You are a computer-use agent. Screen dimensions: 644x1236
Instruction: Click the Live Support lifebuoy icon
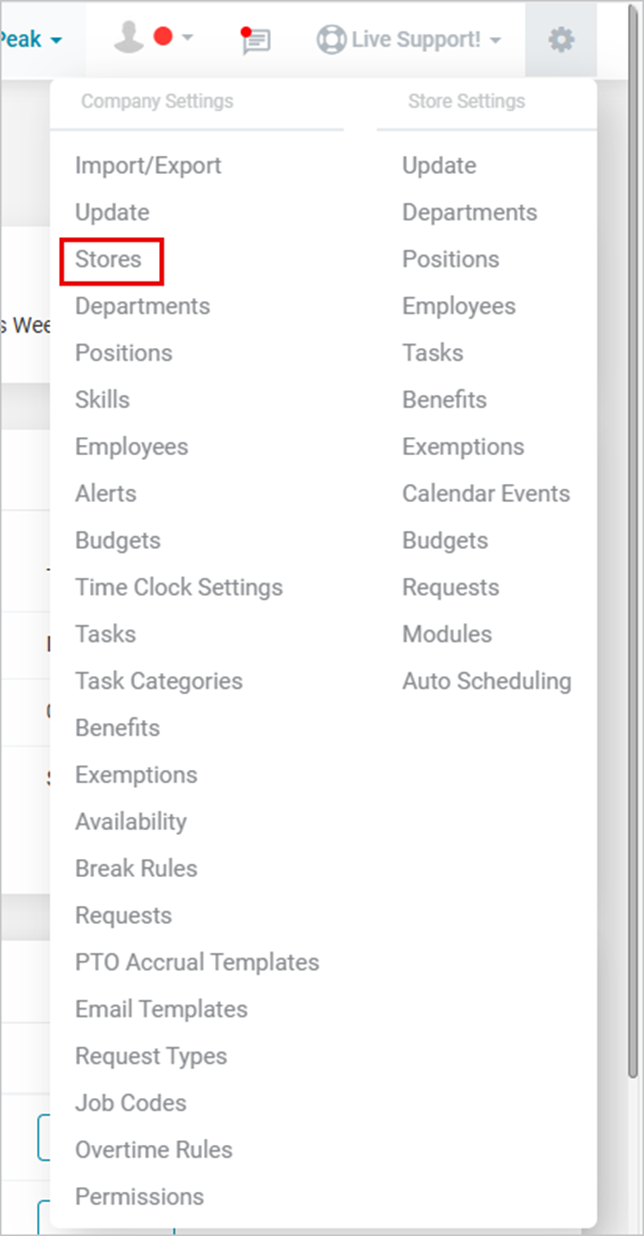click(330, 40)
